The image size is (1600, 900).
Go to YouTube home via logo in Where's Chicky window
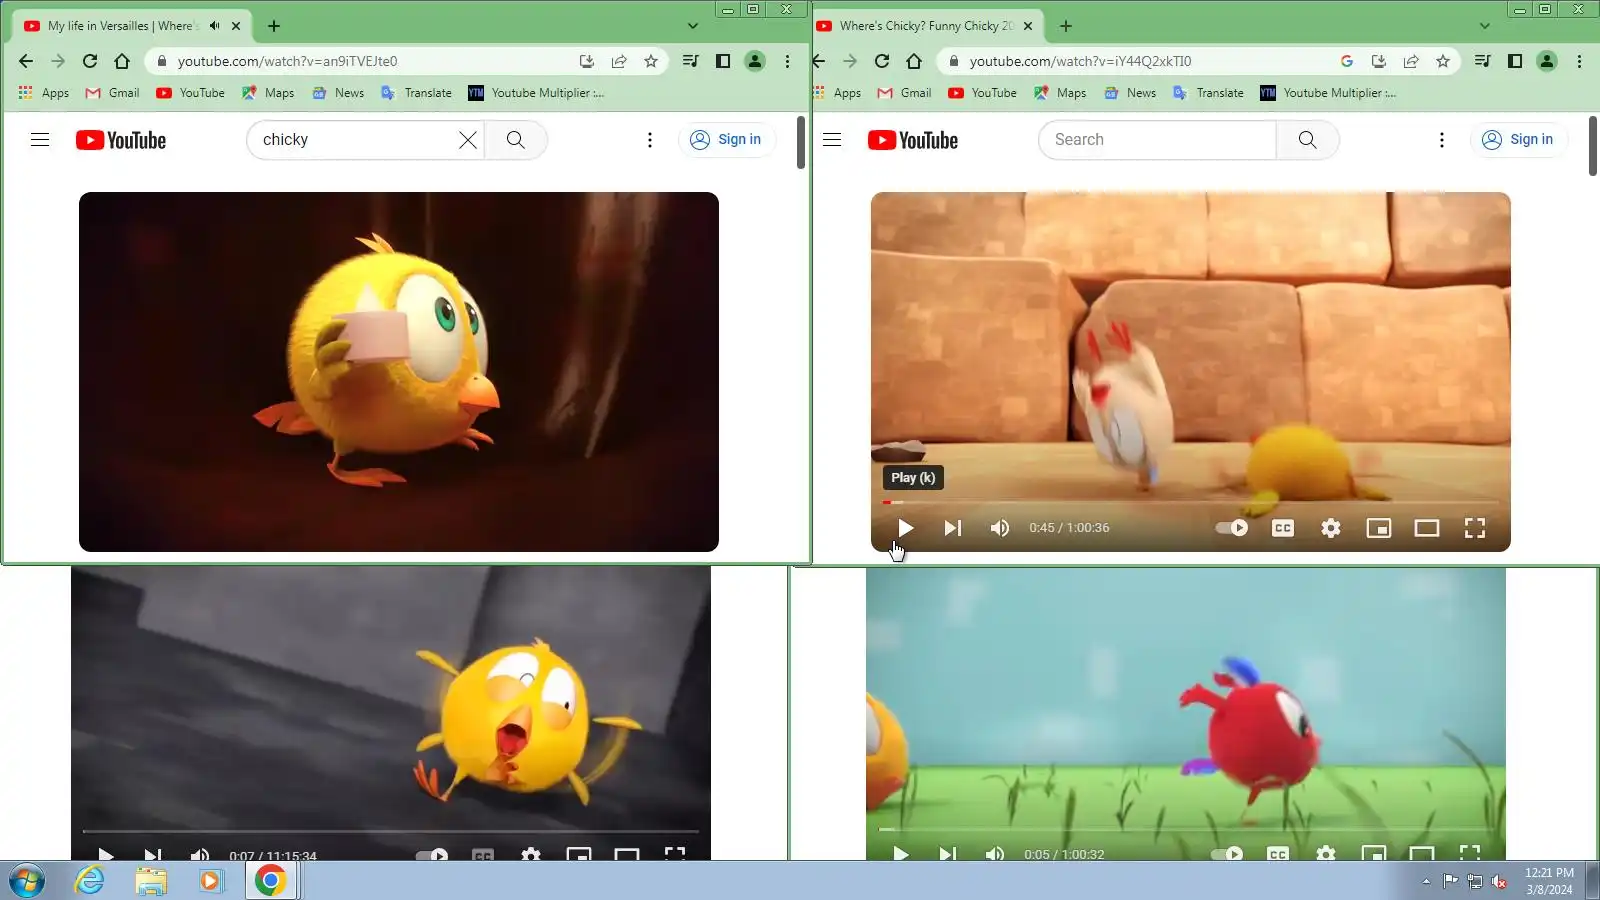point(913,140)
